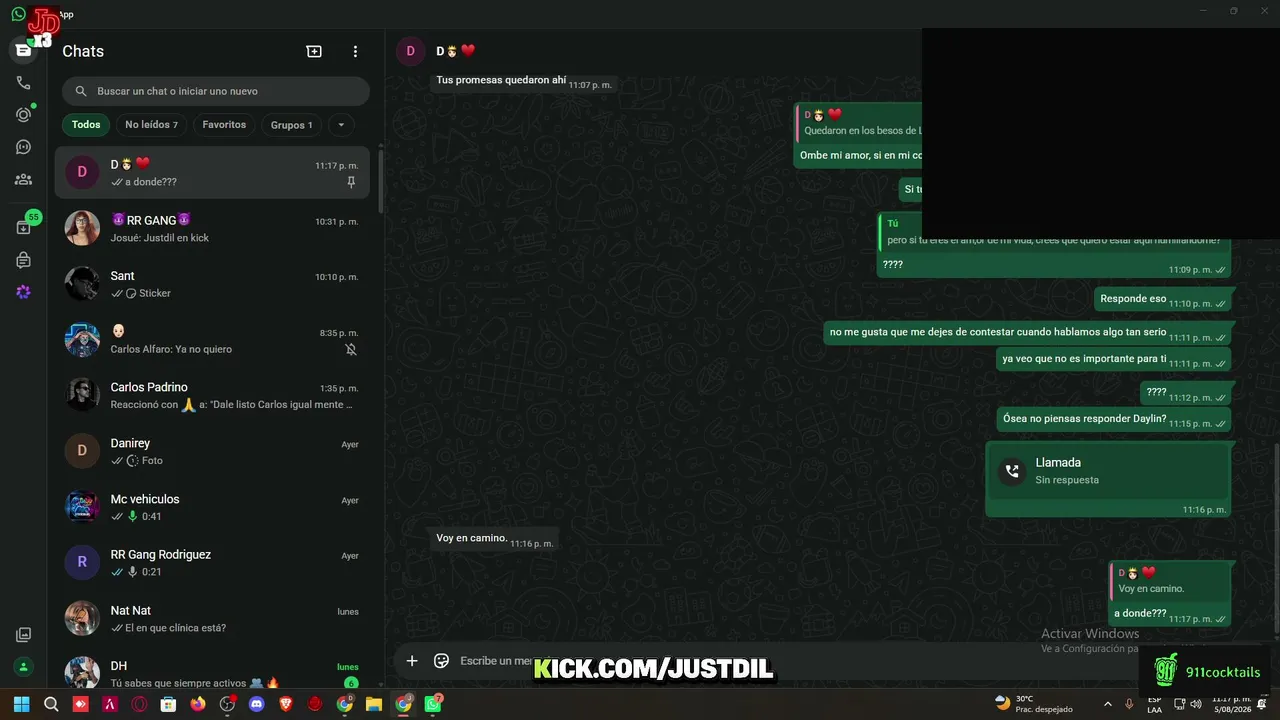Expand more chat filters dropdown arrow
The image size is (1280, 720).
(341, 125)
